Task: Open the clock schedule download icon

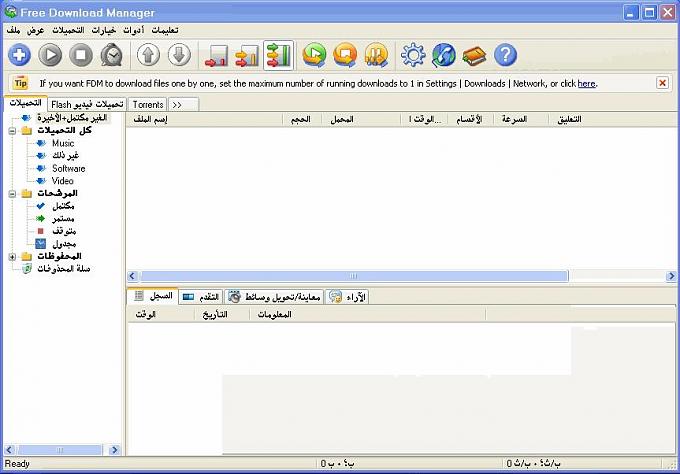Action: [111, 55]
